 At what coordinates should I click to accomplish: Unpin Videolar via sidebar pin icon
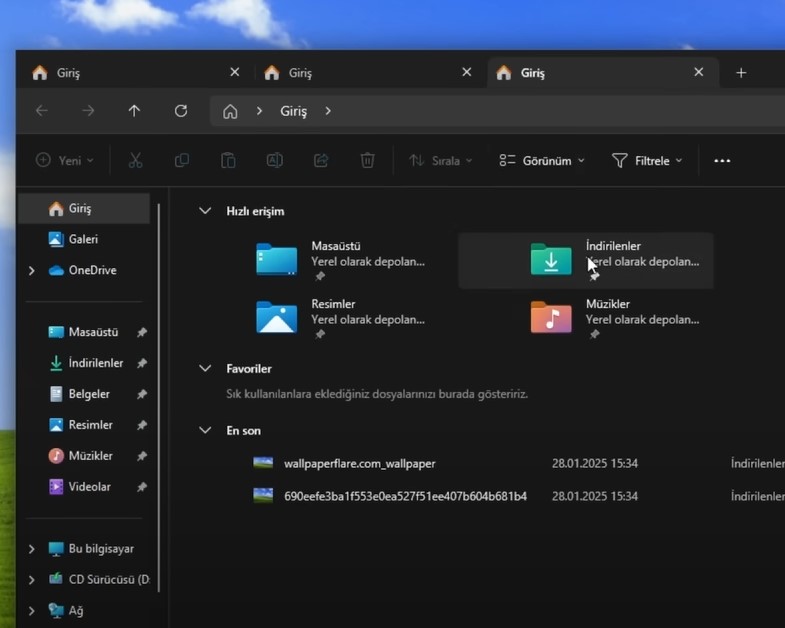click(x=142, y=487)
